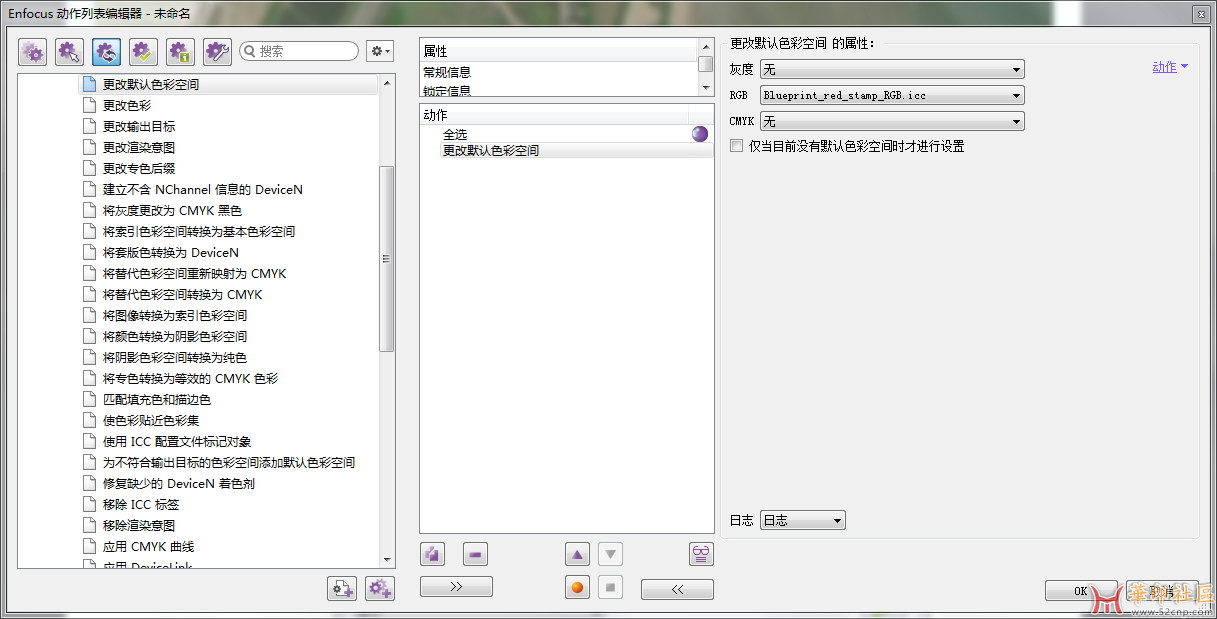Image resolution: width=1217 pixels, height=619 pixels.
Task: Select 移除渲染意图
Action: pos(139,525)
